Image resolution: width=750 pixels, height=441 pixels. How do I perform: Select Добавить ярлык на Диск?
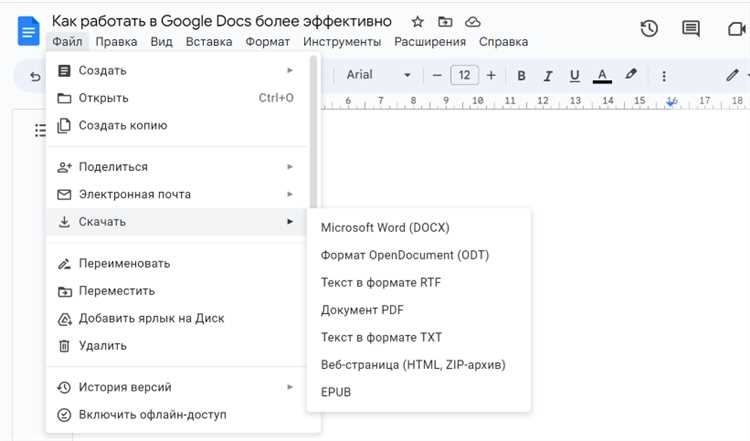[x=176, y=319]
